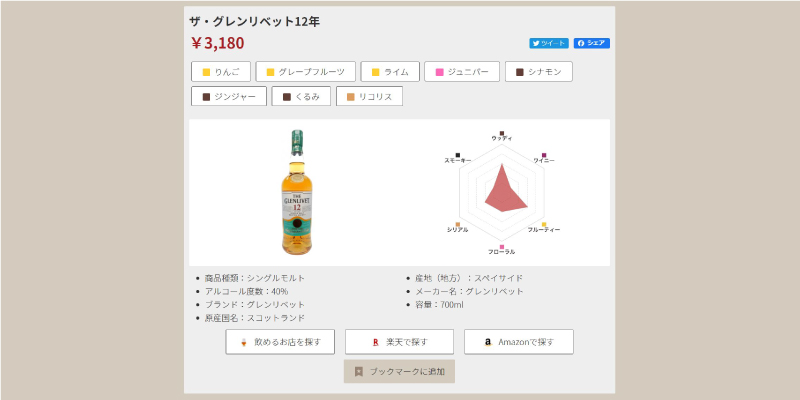Click the pink square on ジュニパー tag
Image resolution: width=800 pixels, height=400 pixels.
tap(437, 72)
